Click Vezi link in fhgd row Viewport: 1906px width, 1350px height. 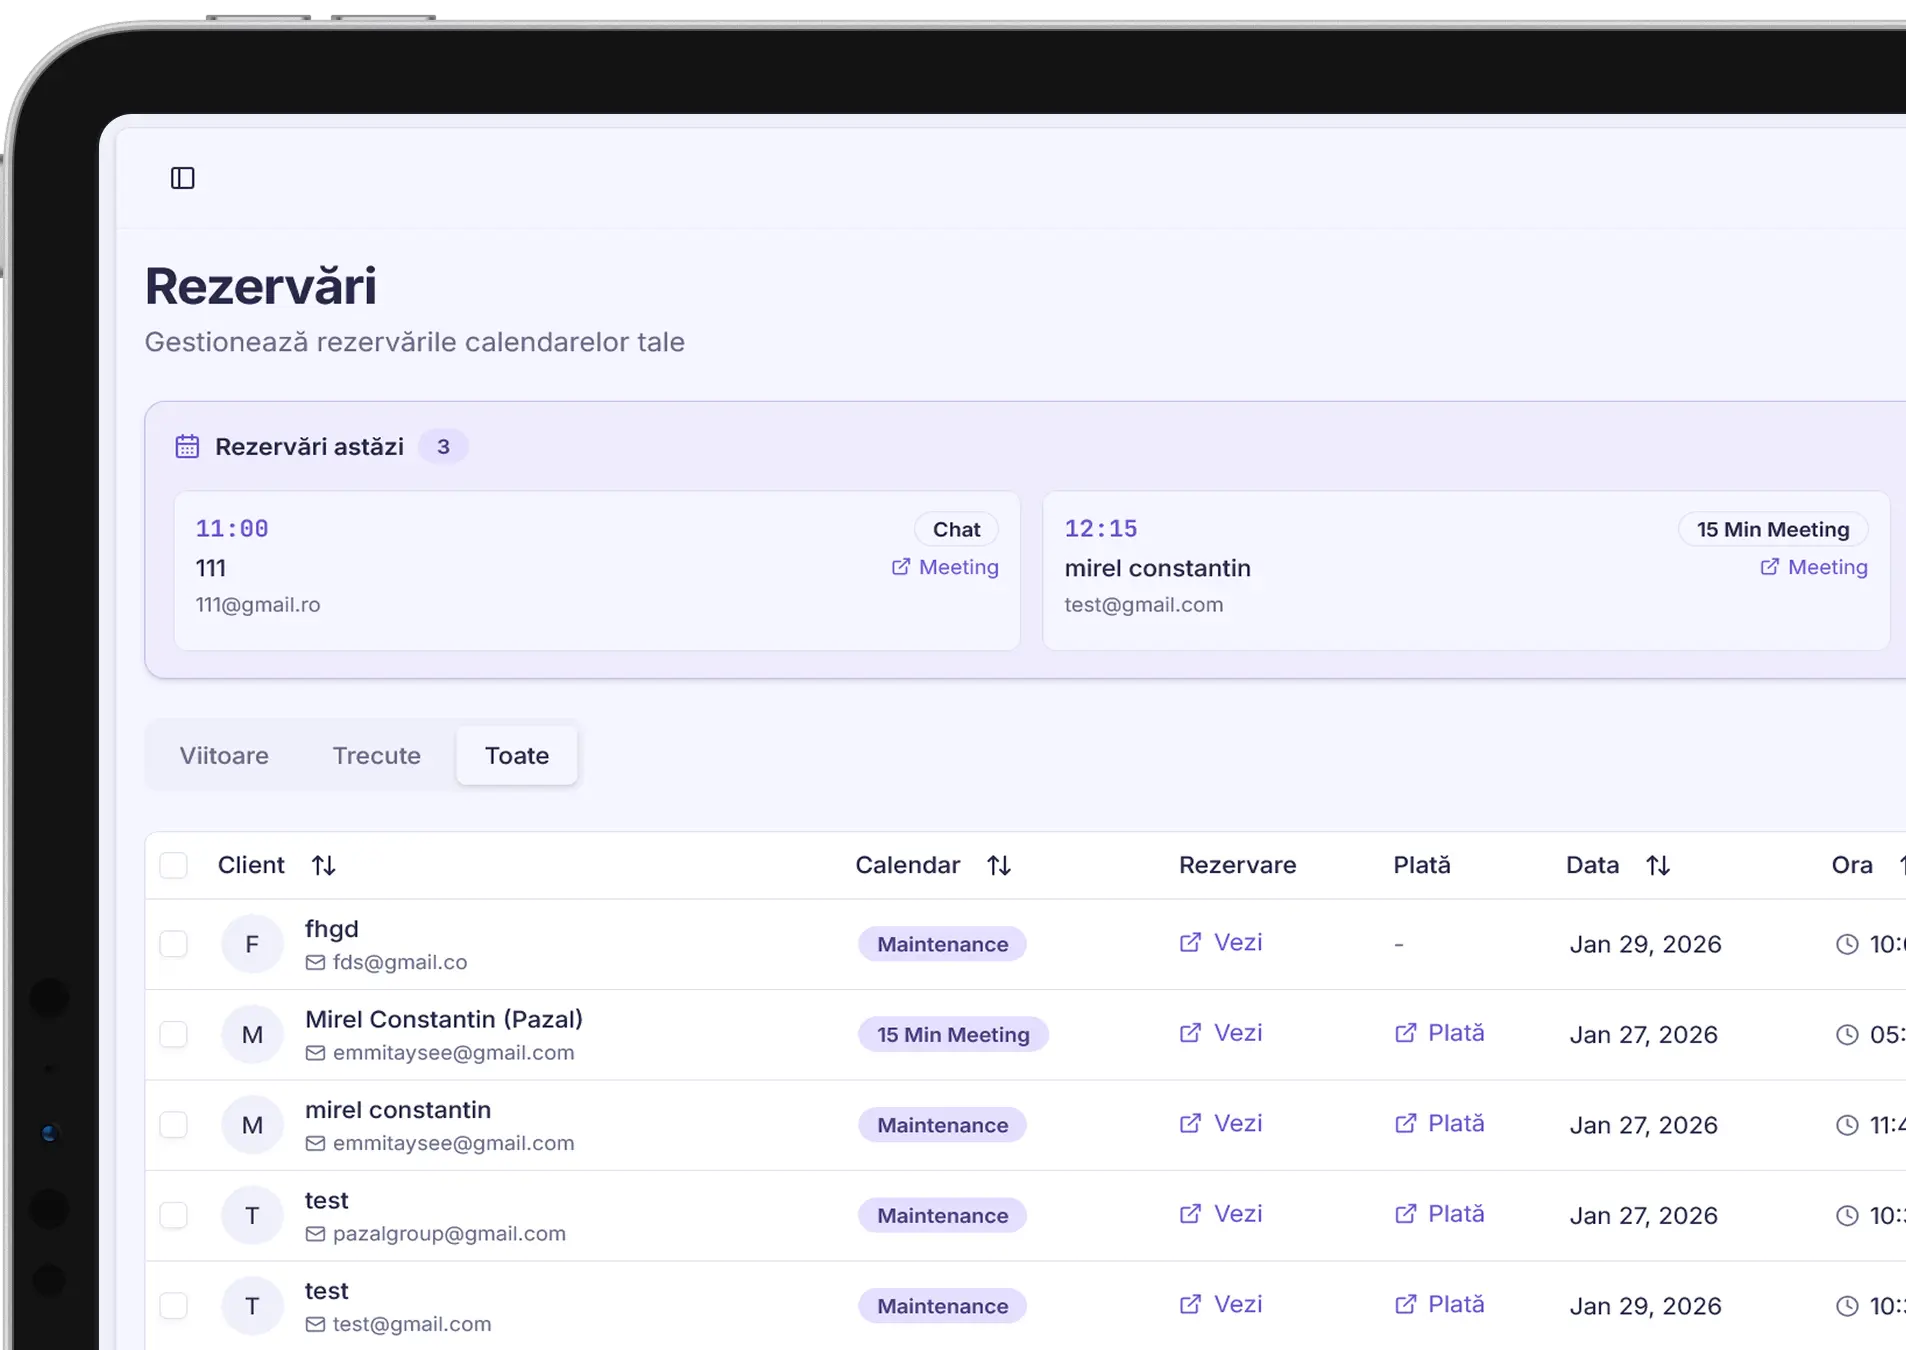click(1221, 942)
